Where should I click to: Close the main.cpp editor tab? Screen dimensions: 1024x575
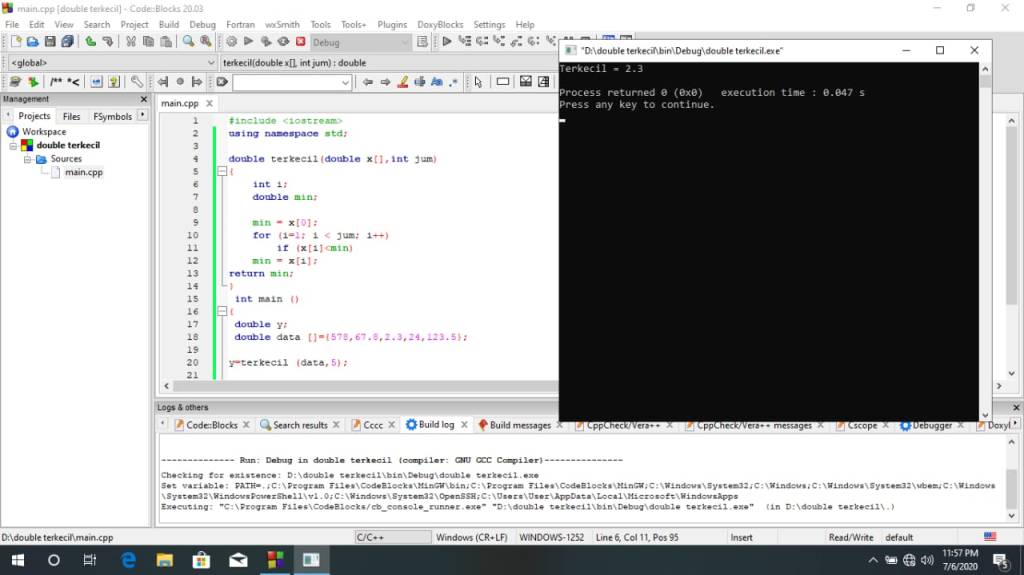210,104
